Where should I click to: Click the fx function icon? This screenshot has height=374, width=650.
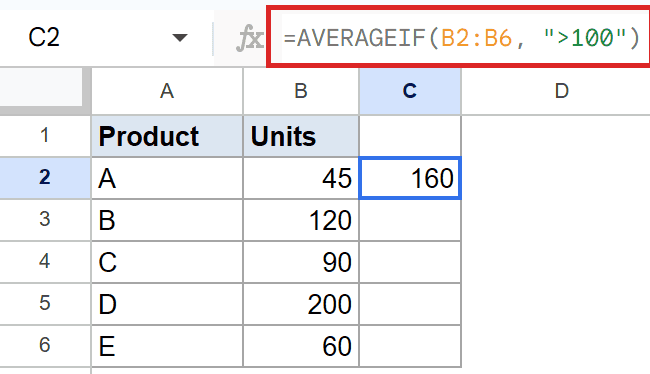[x=250, y=38]
